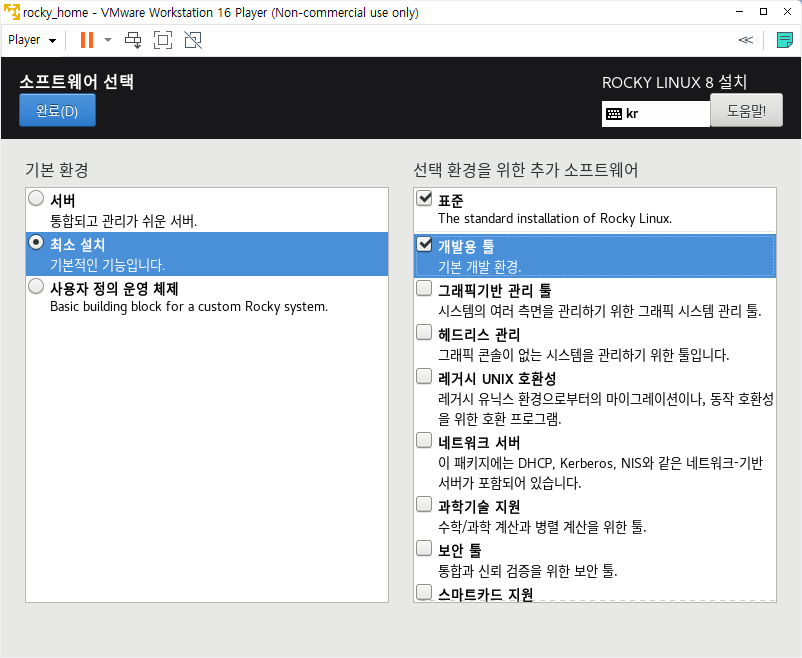
Task: Minimize the VMware Player window
Action: click(x=739, y=12)
